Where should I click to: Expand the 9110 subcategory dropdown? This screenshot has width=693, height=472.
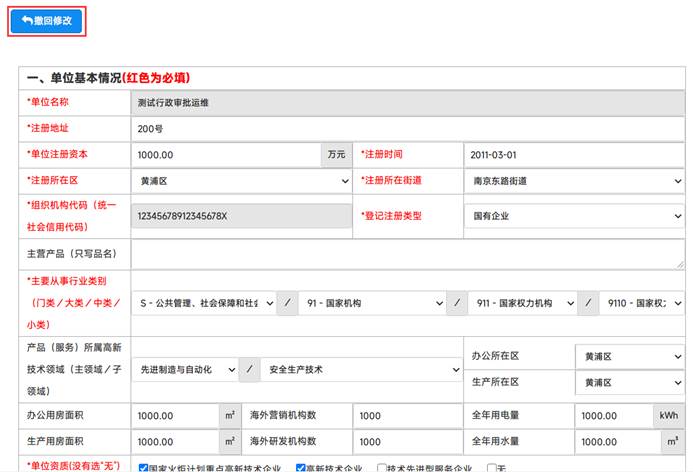641,304
